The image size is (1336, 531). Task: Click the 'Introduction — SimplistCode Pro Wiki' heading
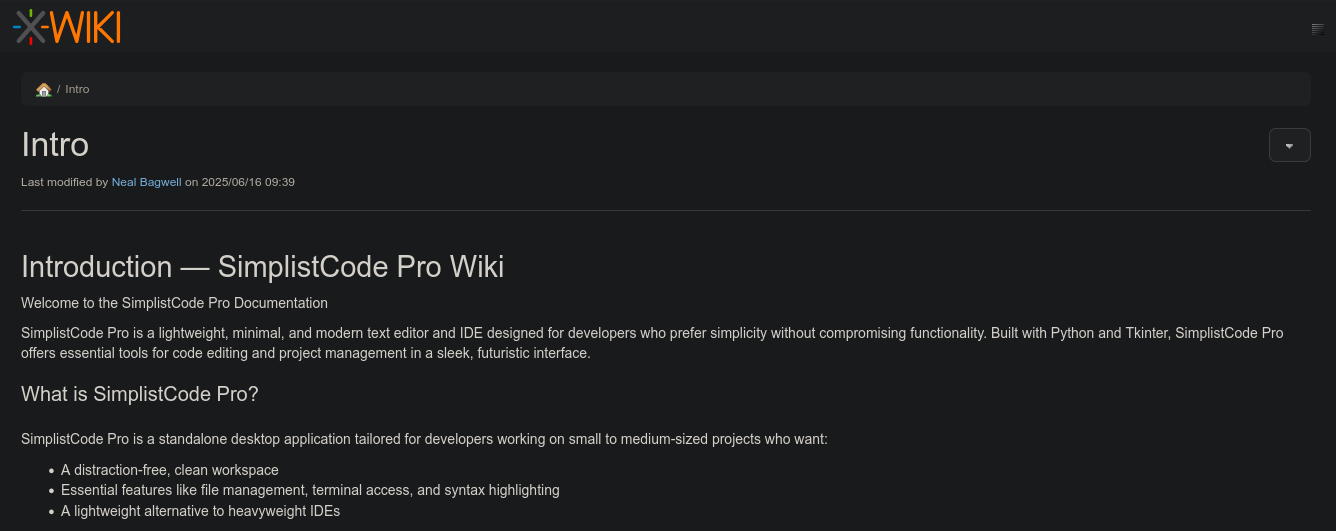pos(262,267)
